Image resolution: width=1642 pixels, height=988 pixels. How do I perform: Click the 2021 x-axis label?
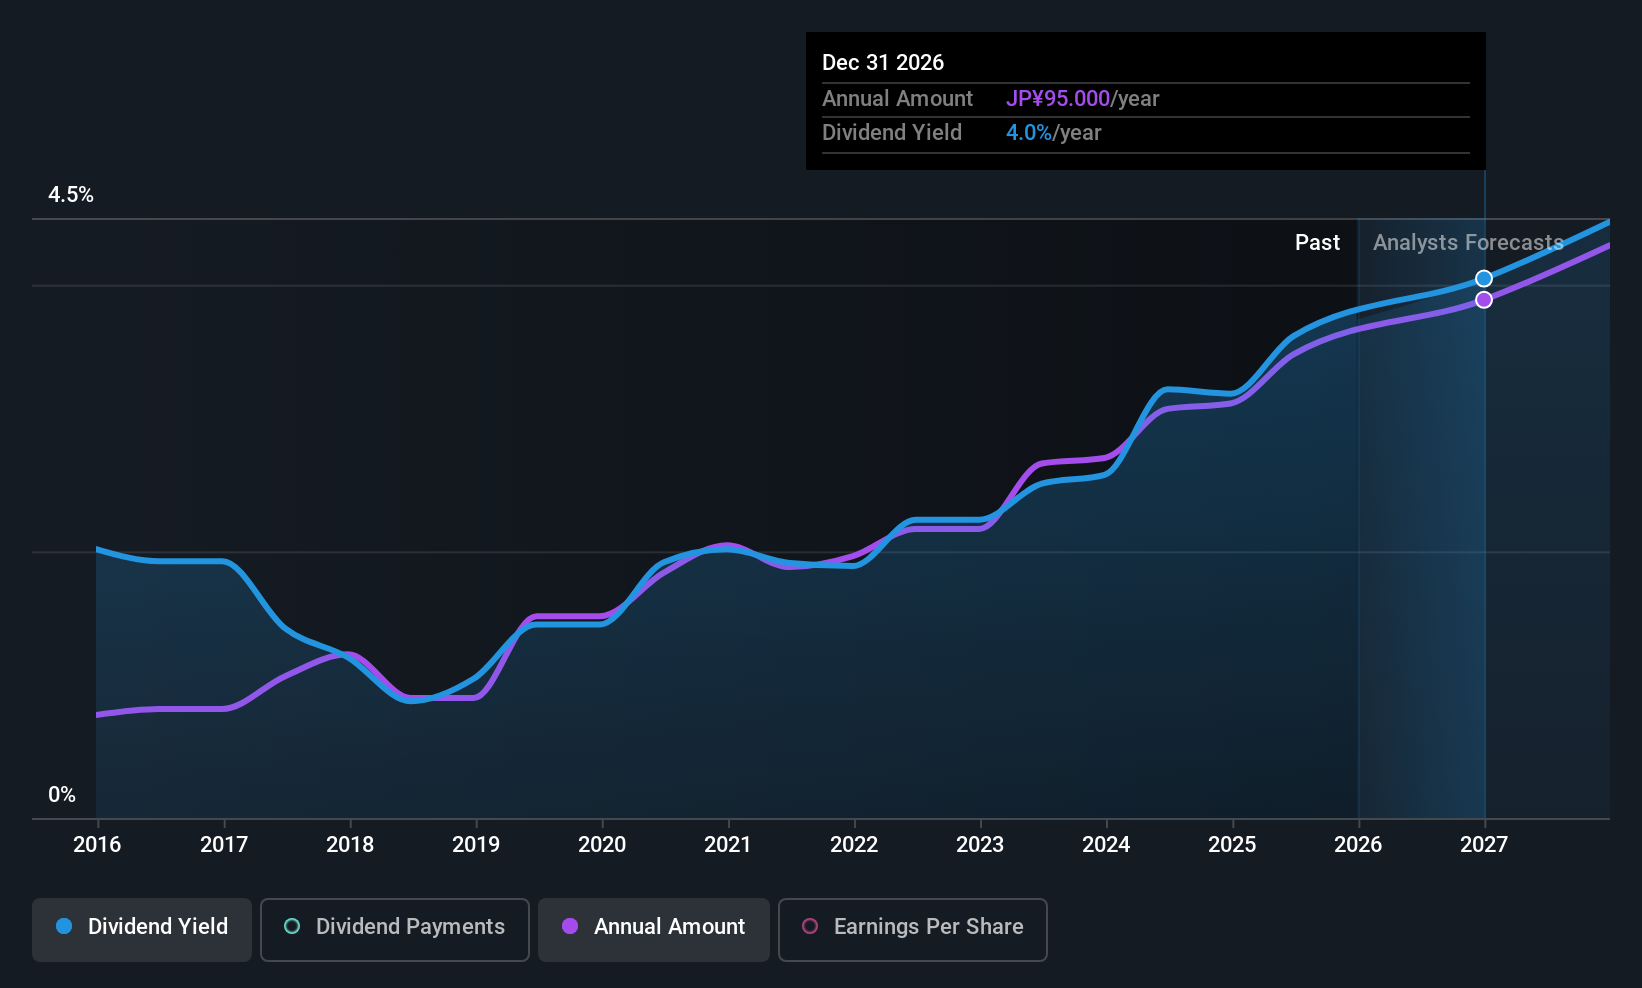tap(728, 845)
